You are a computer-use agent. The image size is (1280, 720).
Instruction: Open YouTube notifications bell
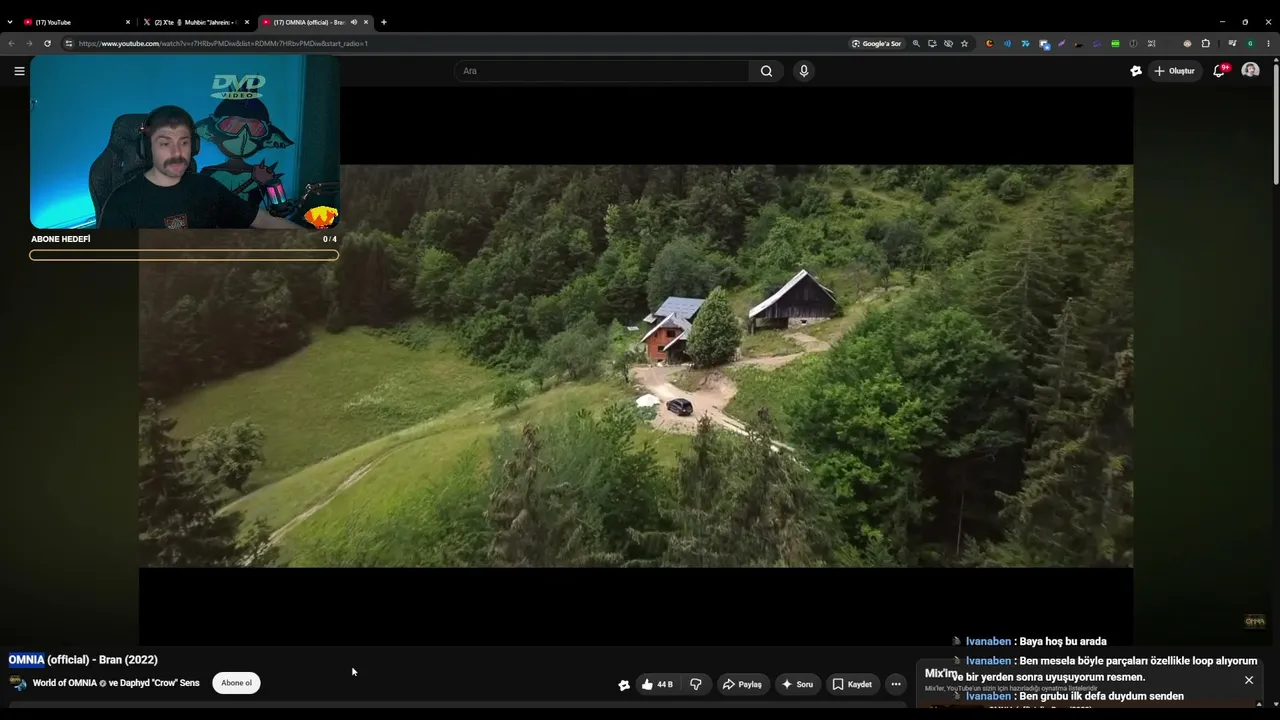point(1219,71)
